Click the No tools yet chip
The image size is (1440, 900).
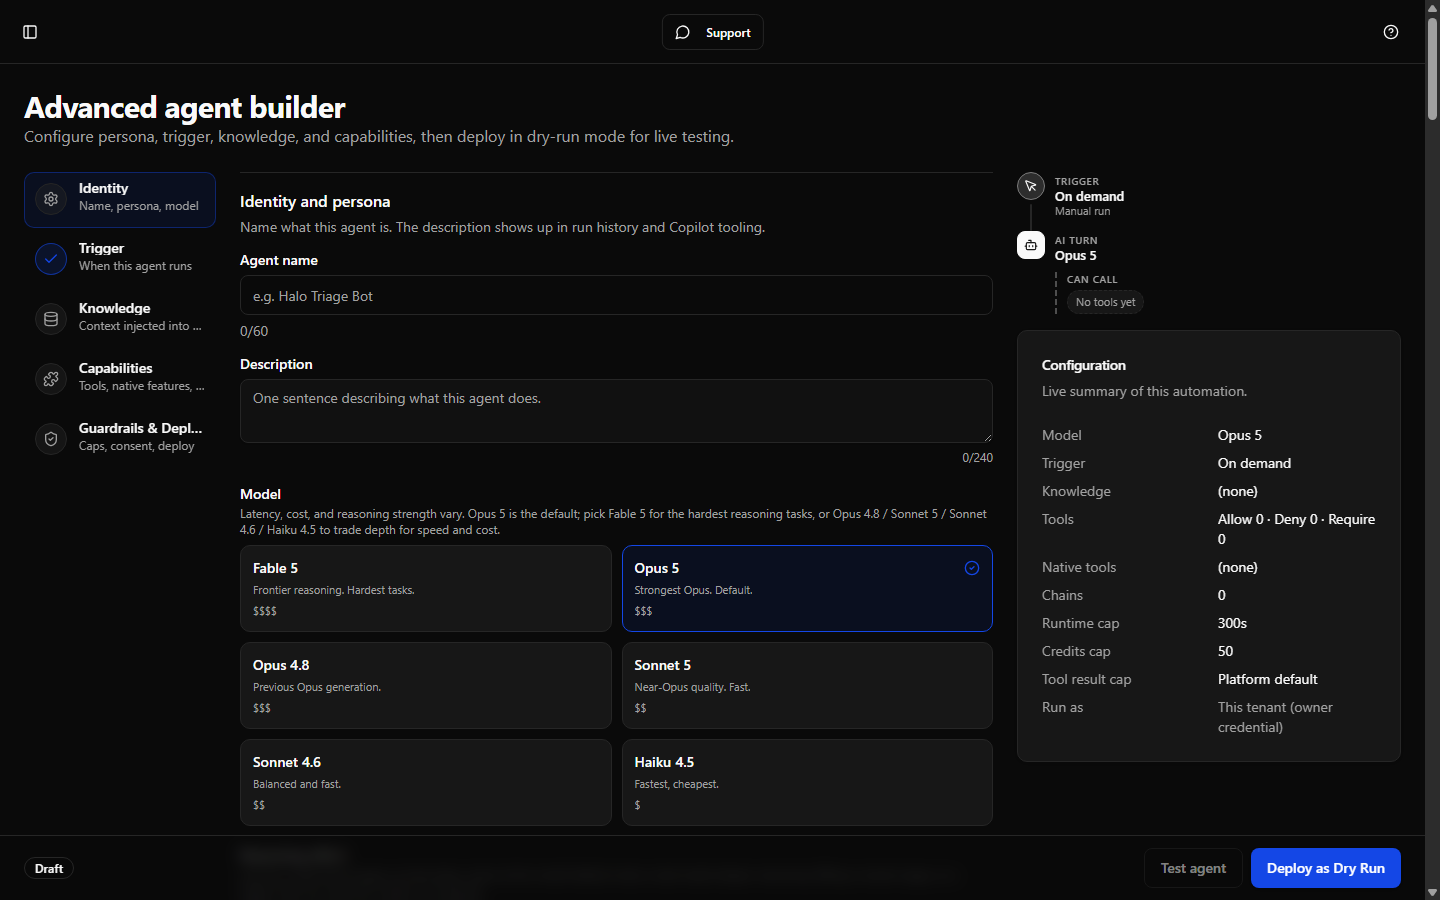pos(1105,302)
